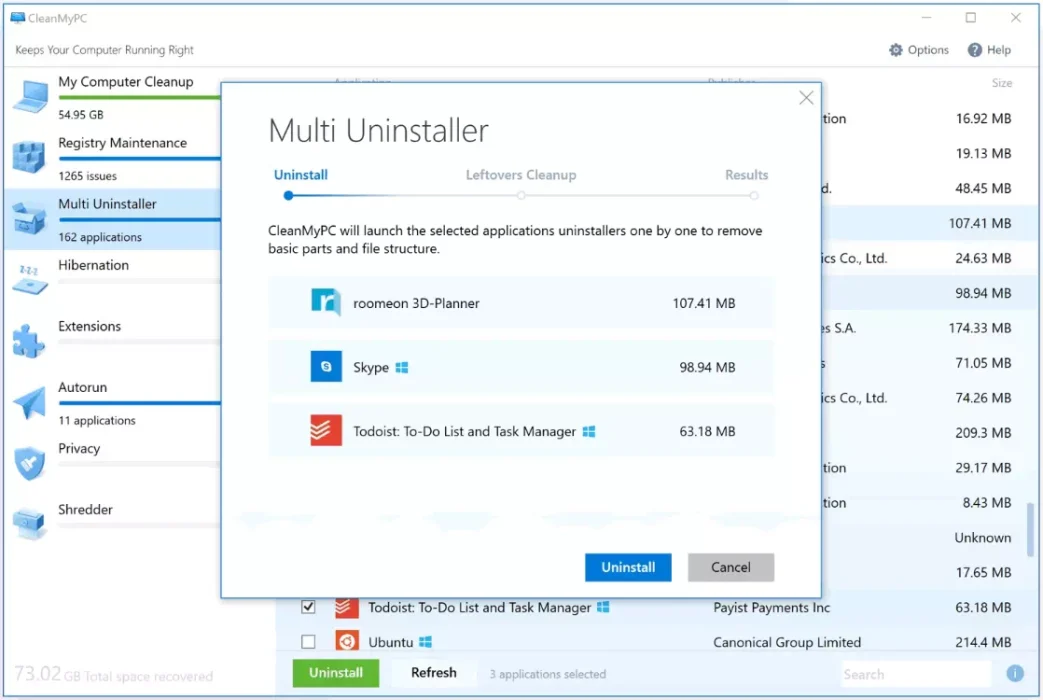Select the Registry Maintenance cubes icon

tap(29, 157)
